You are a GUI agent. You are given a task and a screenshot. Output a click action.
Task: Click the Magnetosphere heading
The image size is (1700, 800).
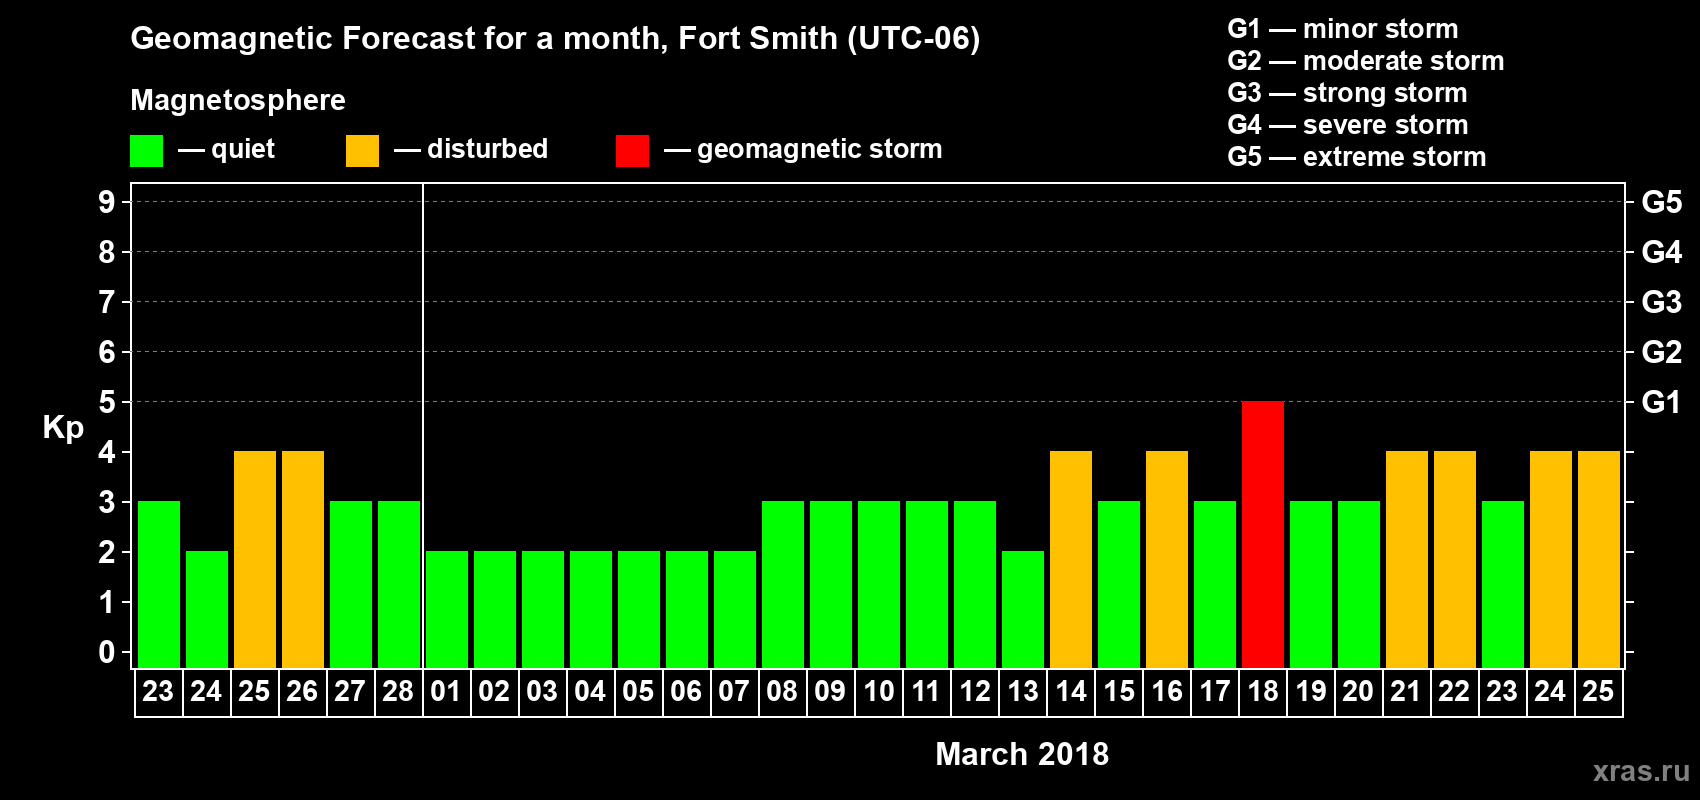pos(238,100)
